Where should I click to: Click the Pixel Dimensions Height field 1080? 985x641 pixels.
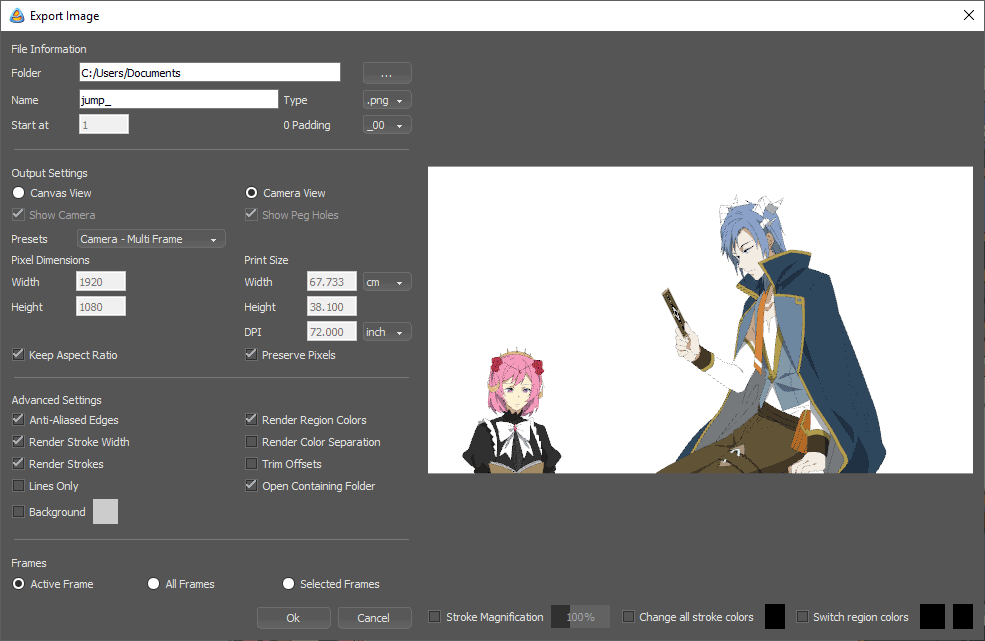tap(101, 307)
